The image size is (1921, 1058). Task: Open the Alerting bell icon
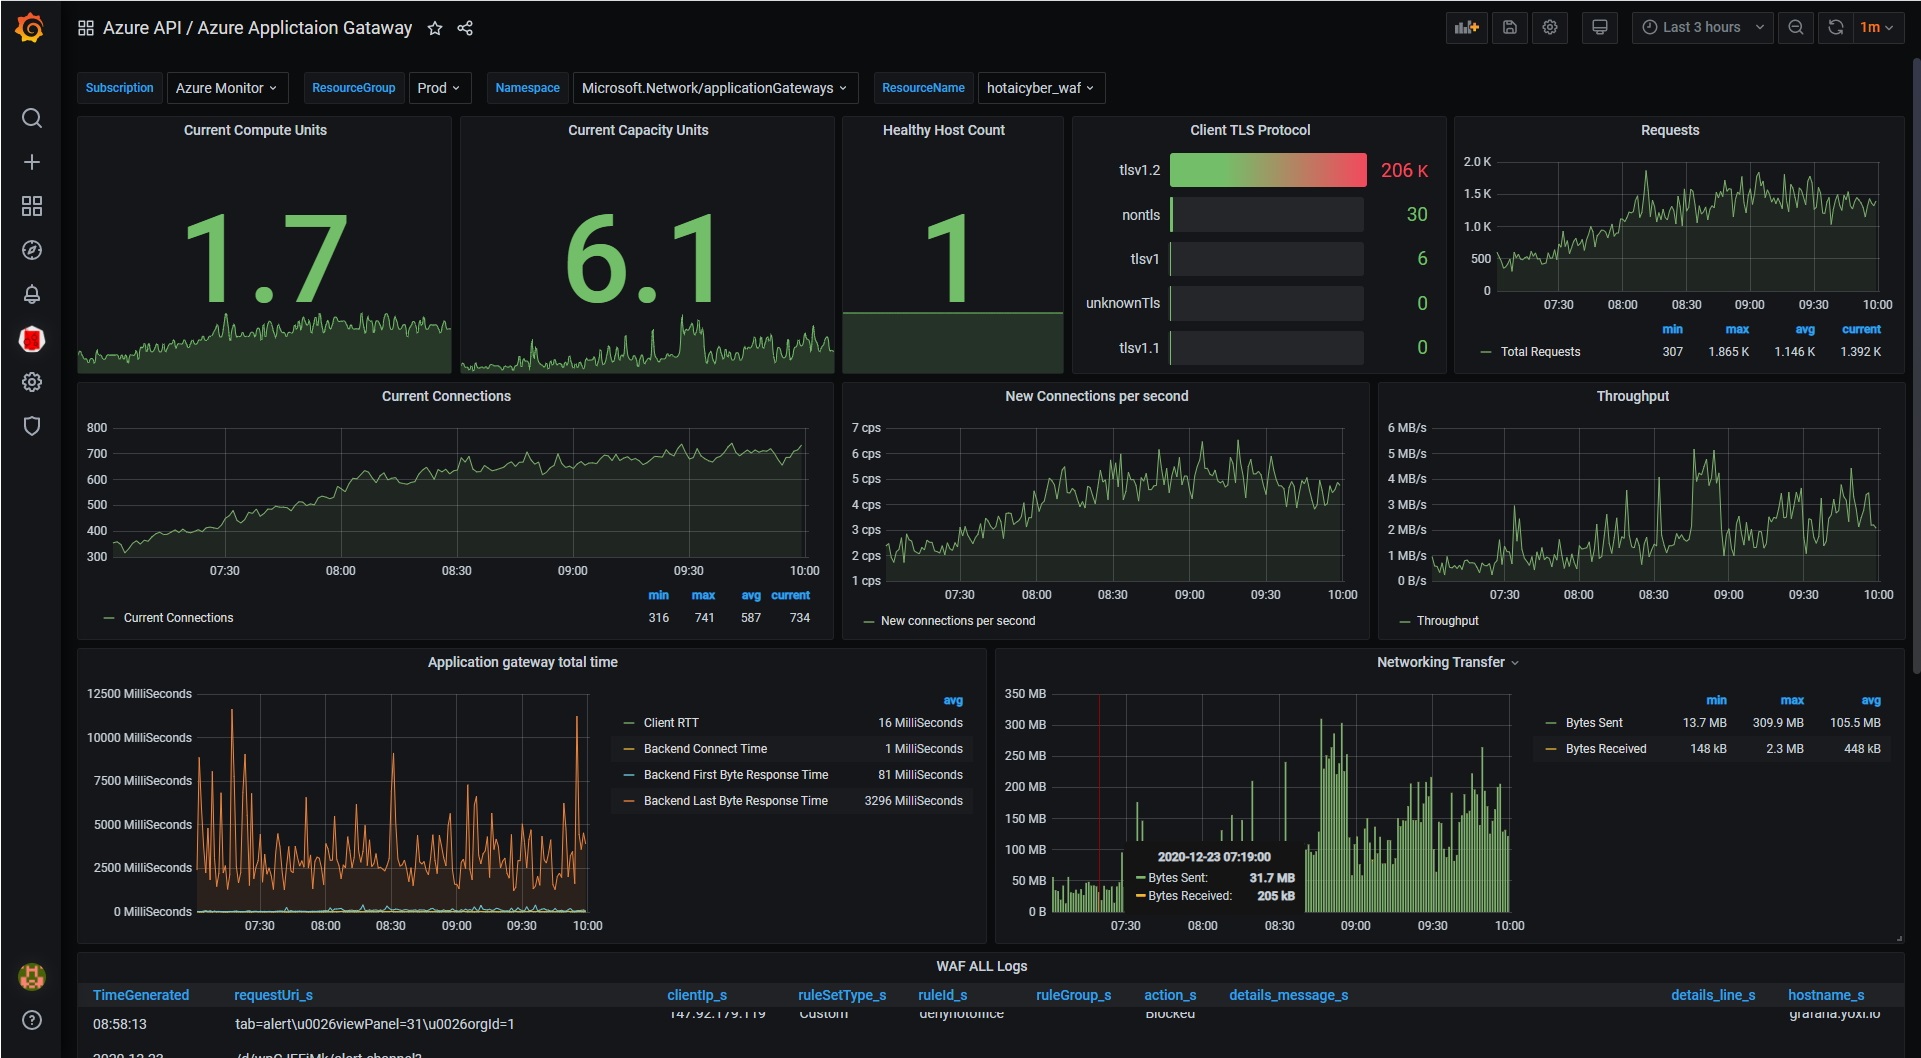point(32,294)
